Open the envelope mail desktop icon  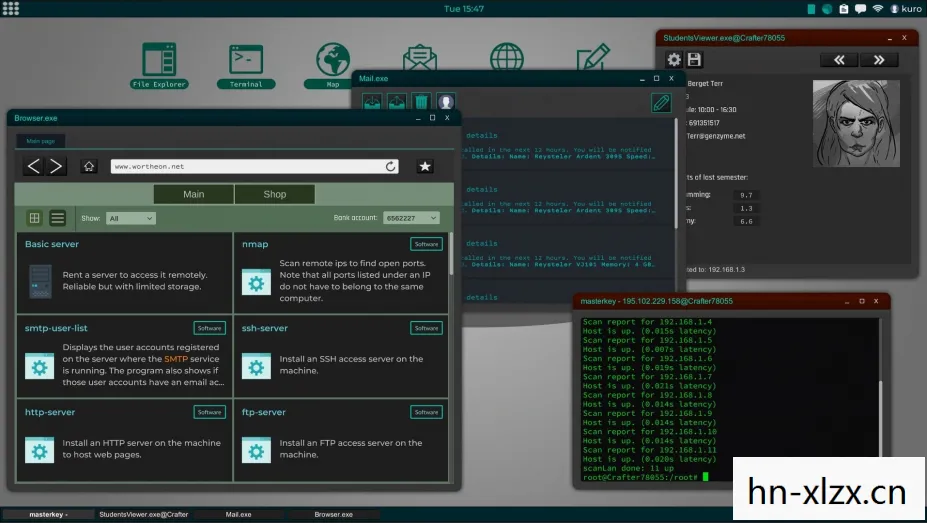pyautogui.click(x=420, y=57)
